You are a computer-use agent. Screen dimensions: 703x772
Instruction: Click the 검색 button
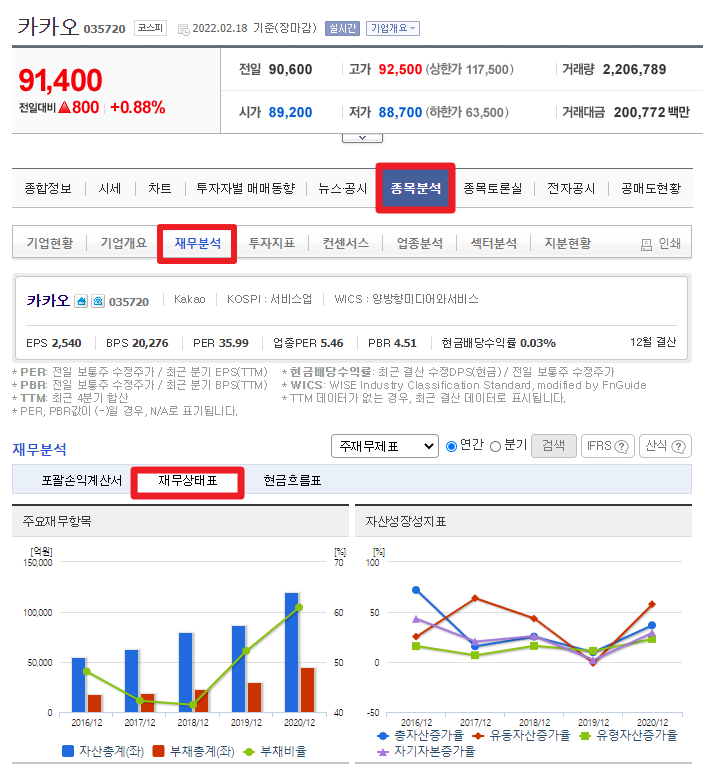point(554,446)
